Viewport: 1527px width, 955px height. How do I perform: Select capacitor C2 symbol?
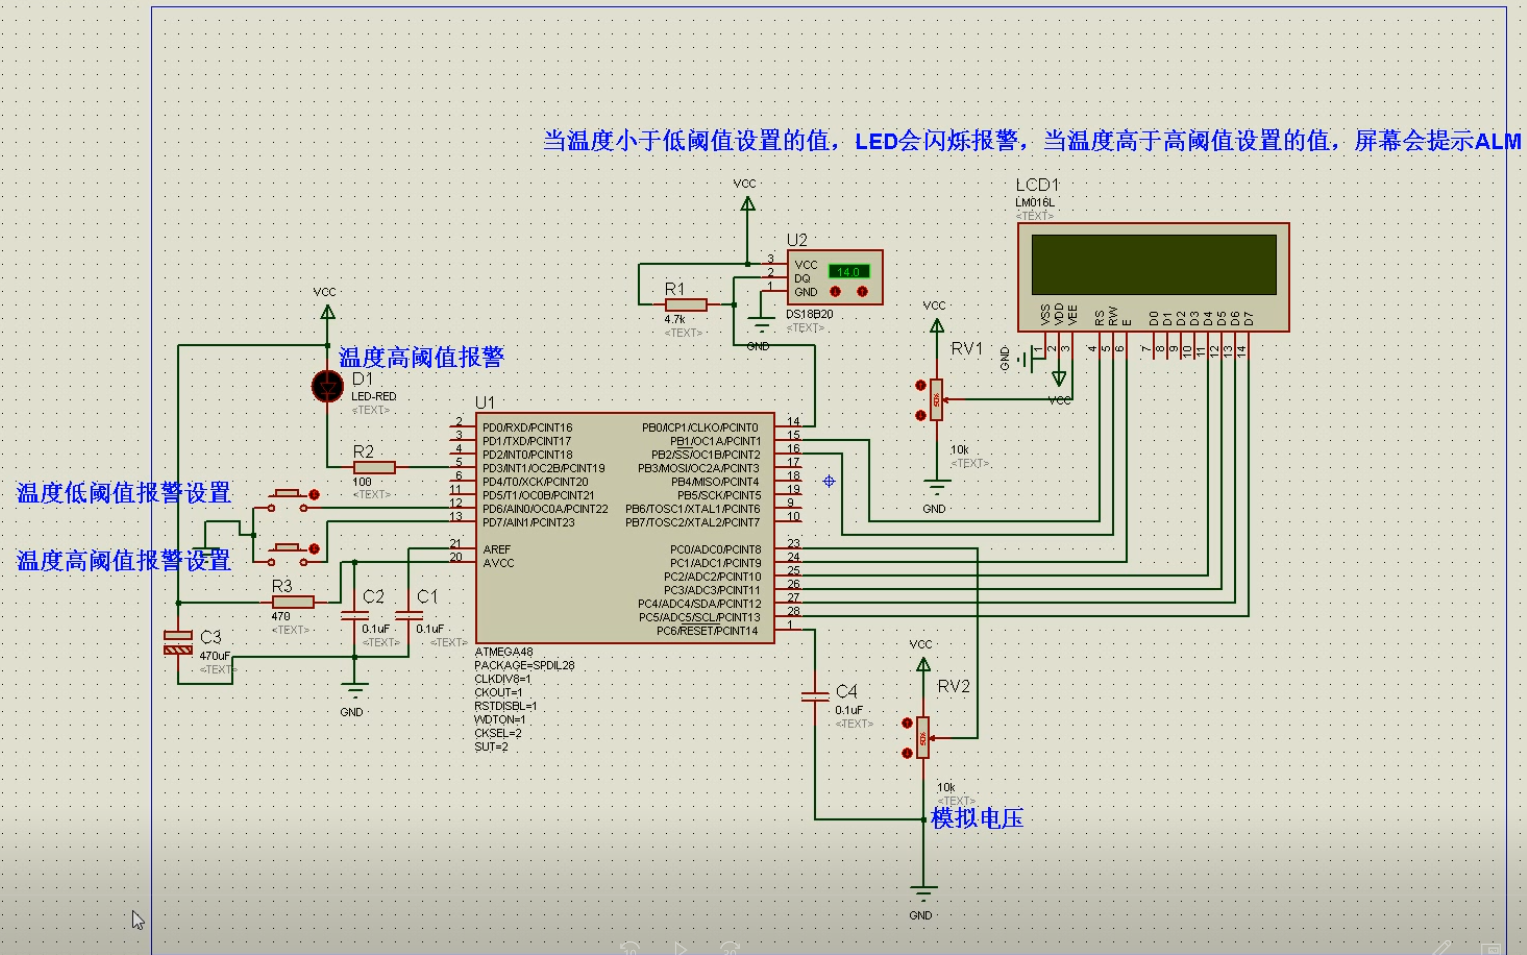[x=354, y=616]
